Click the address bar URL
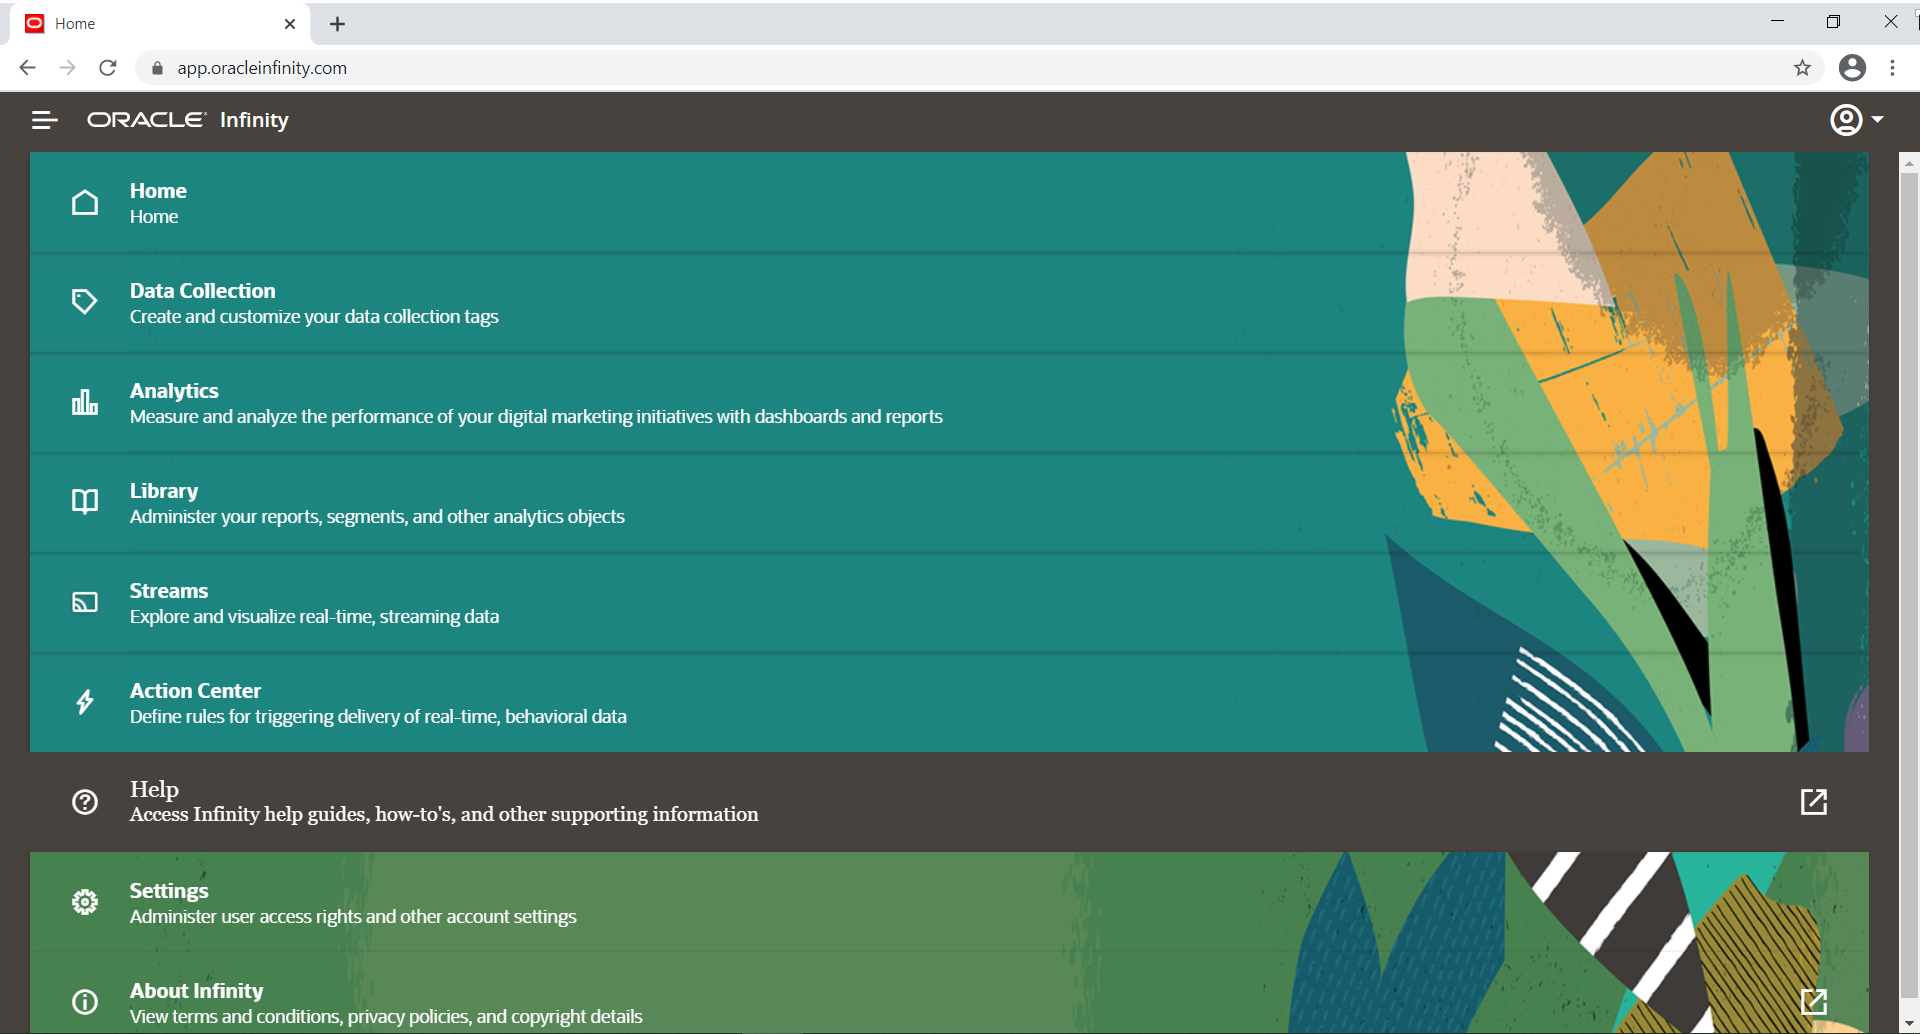 tap(262, 68)
